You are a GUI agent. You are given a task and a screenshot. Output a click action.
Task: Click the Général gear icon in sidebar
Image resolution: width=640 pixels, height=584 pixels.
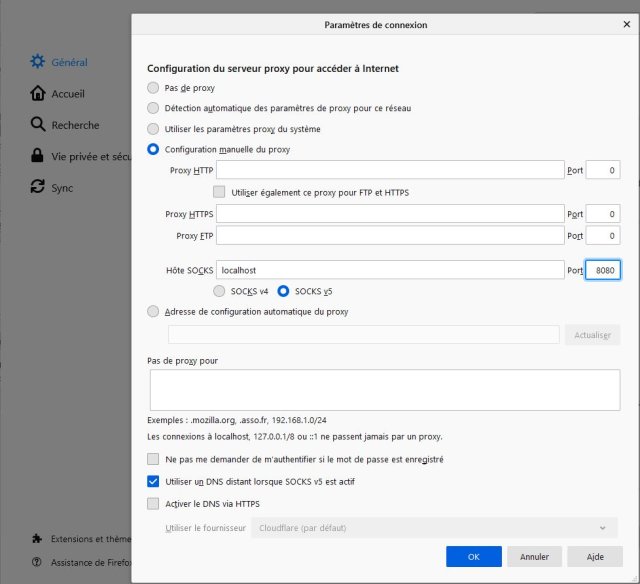[x=38, y=62]
